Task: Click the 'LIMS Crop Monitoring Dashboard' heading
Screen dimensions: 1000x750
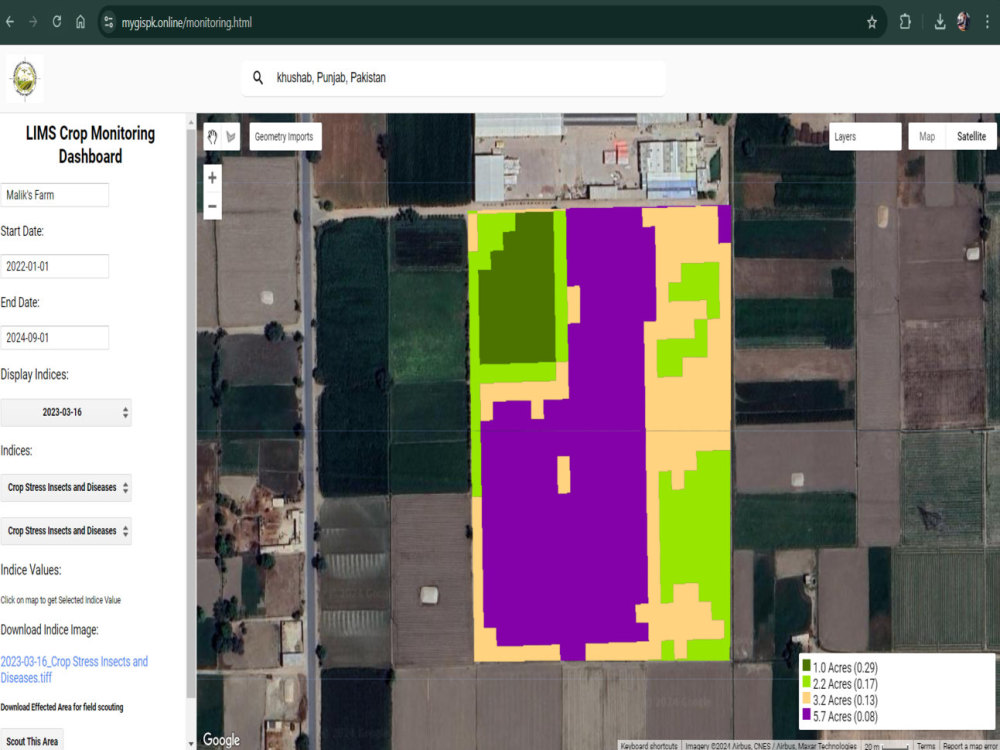Action: [x=91, y=145]
